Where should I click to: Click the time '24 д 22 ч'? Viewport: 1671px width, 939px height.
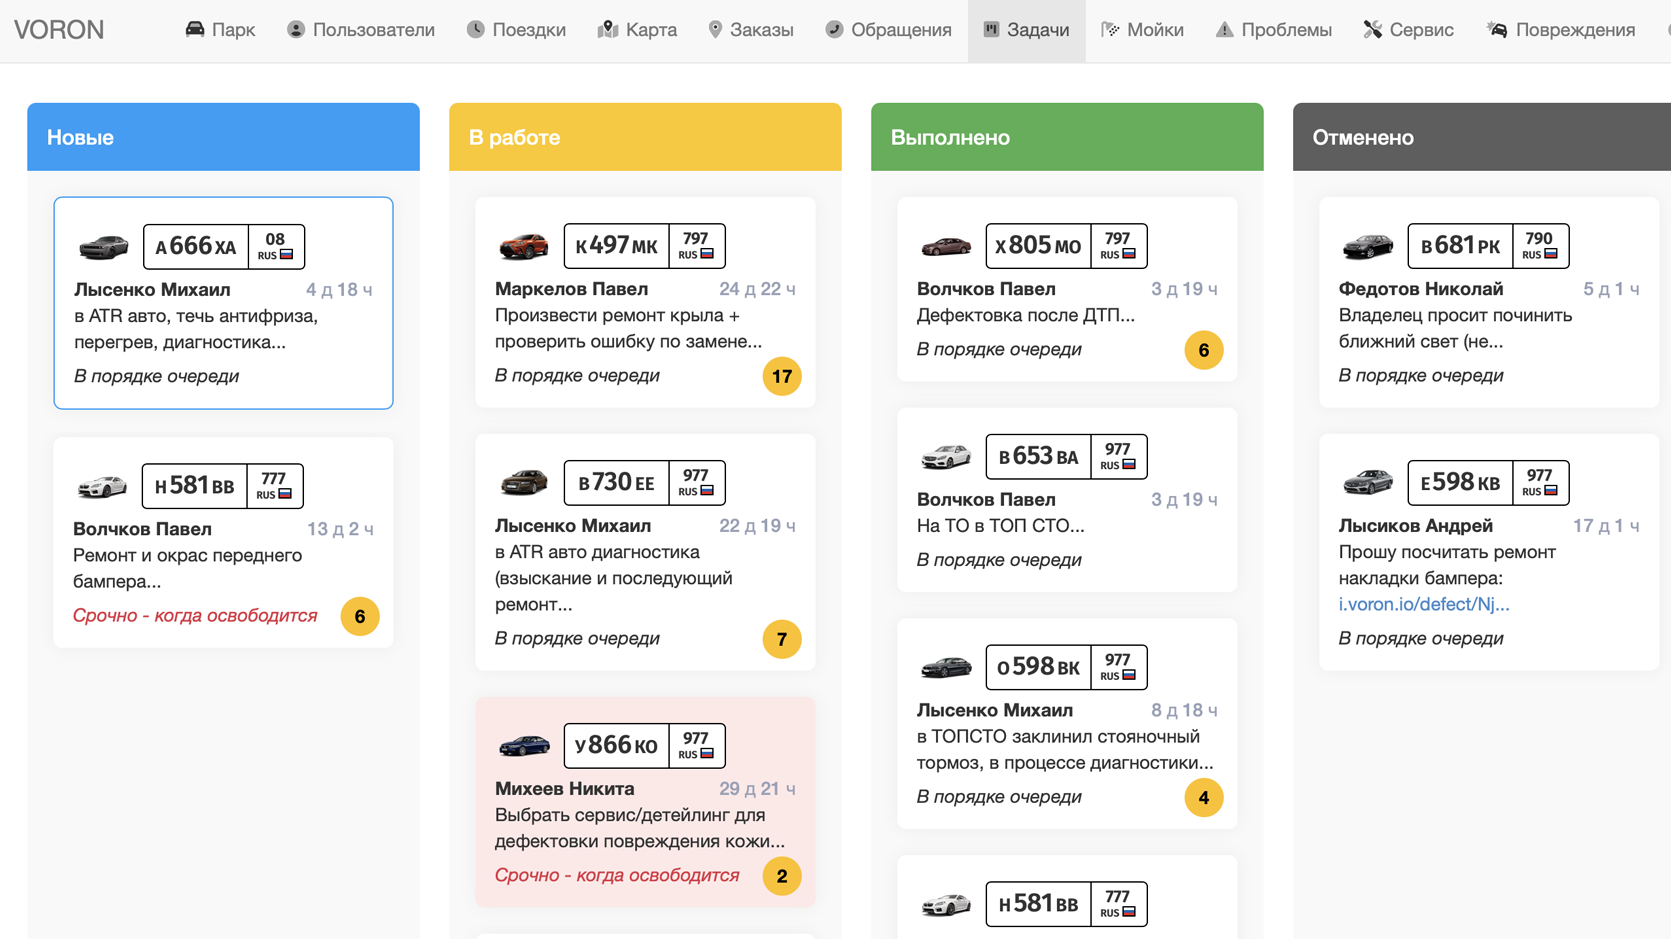tap(758, 289)
